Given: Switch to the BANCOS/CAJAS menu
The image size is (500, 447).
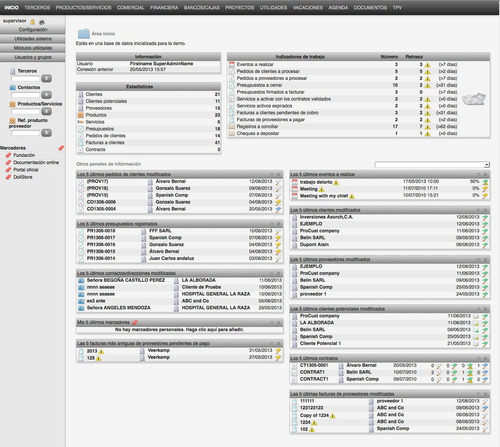Looking at the screenshot, I should (202, 7).
